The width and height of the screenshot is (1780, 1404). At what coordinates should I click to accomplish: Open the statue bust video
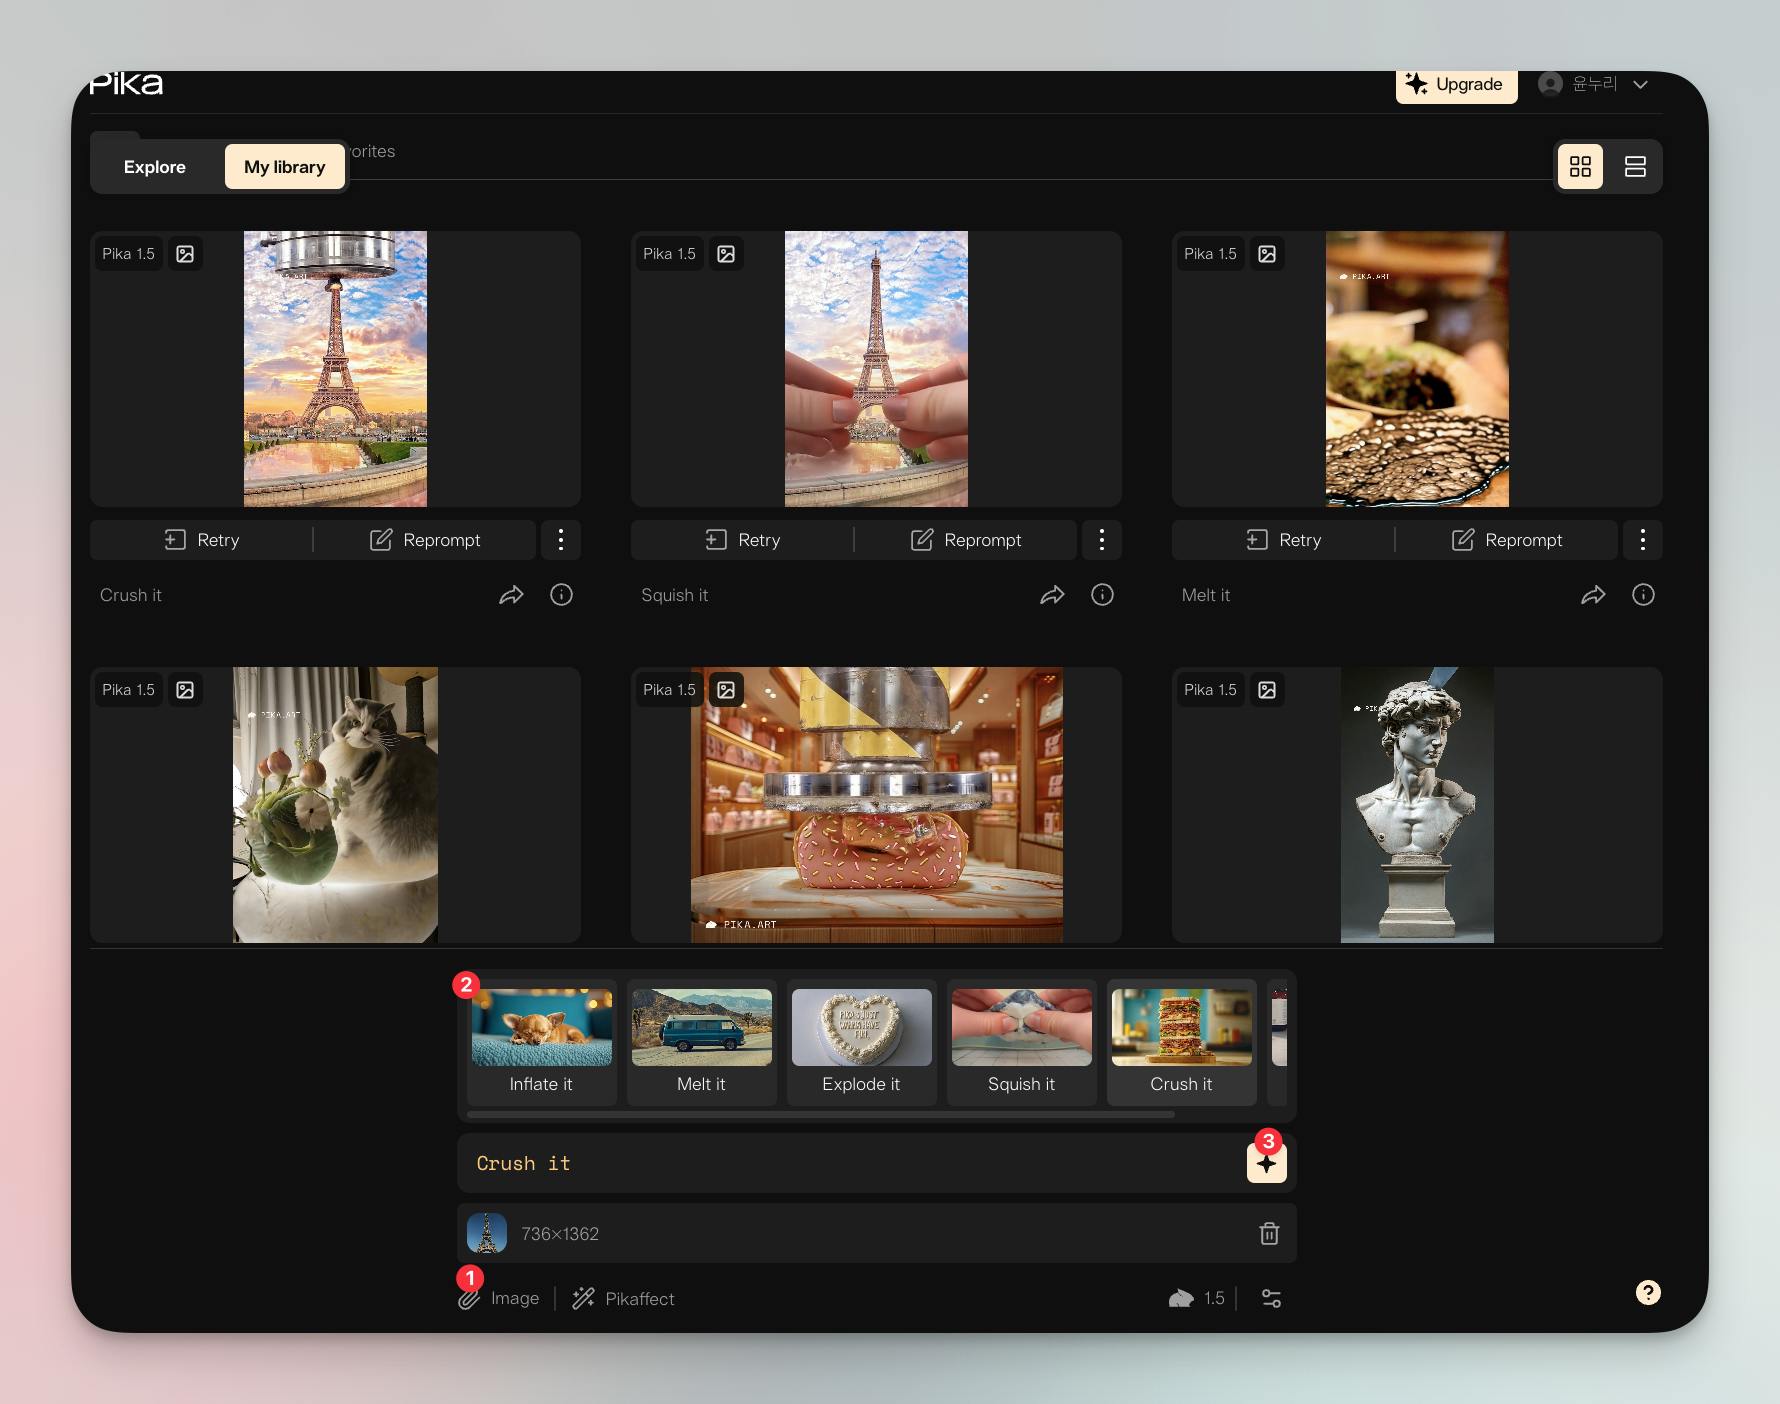click(x=1417, y=805)
